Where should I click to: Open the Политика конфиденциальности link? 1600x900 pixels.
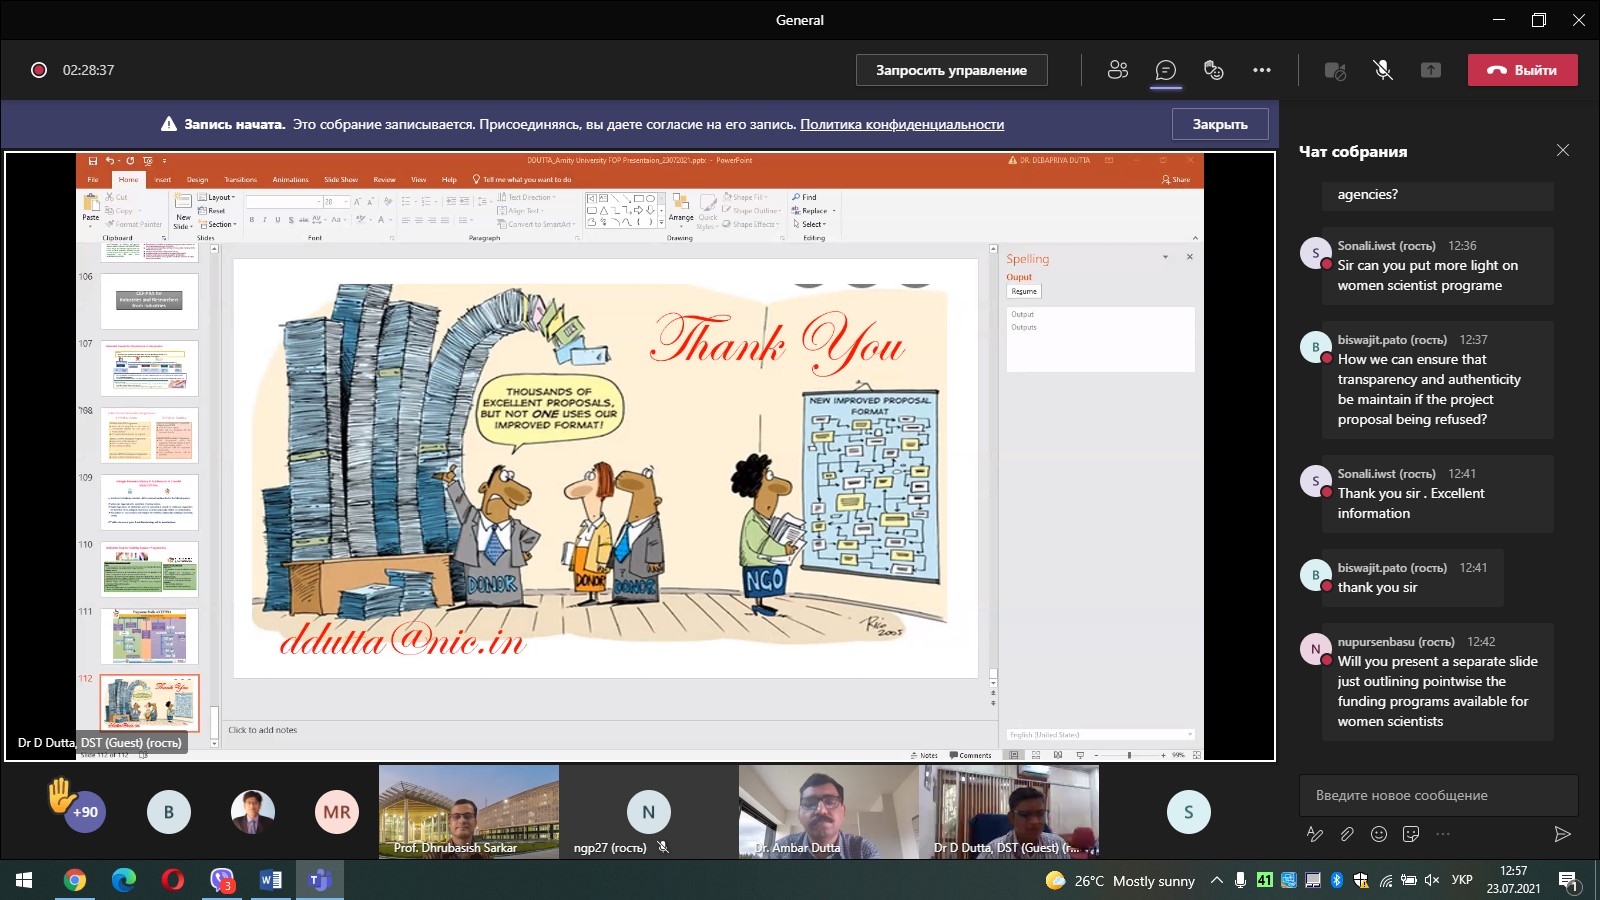click(x=901, y=124)
